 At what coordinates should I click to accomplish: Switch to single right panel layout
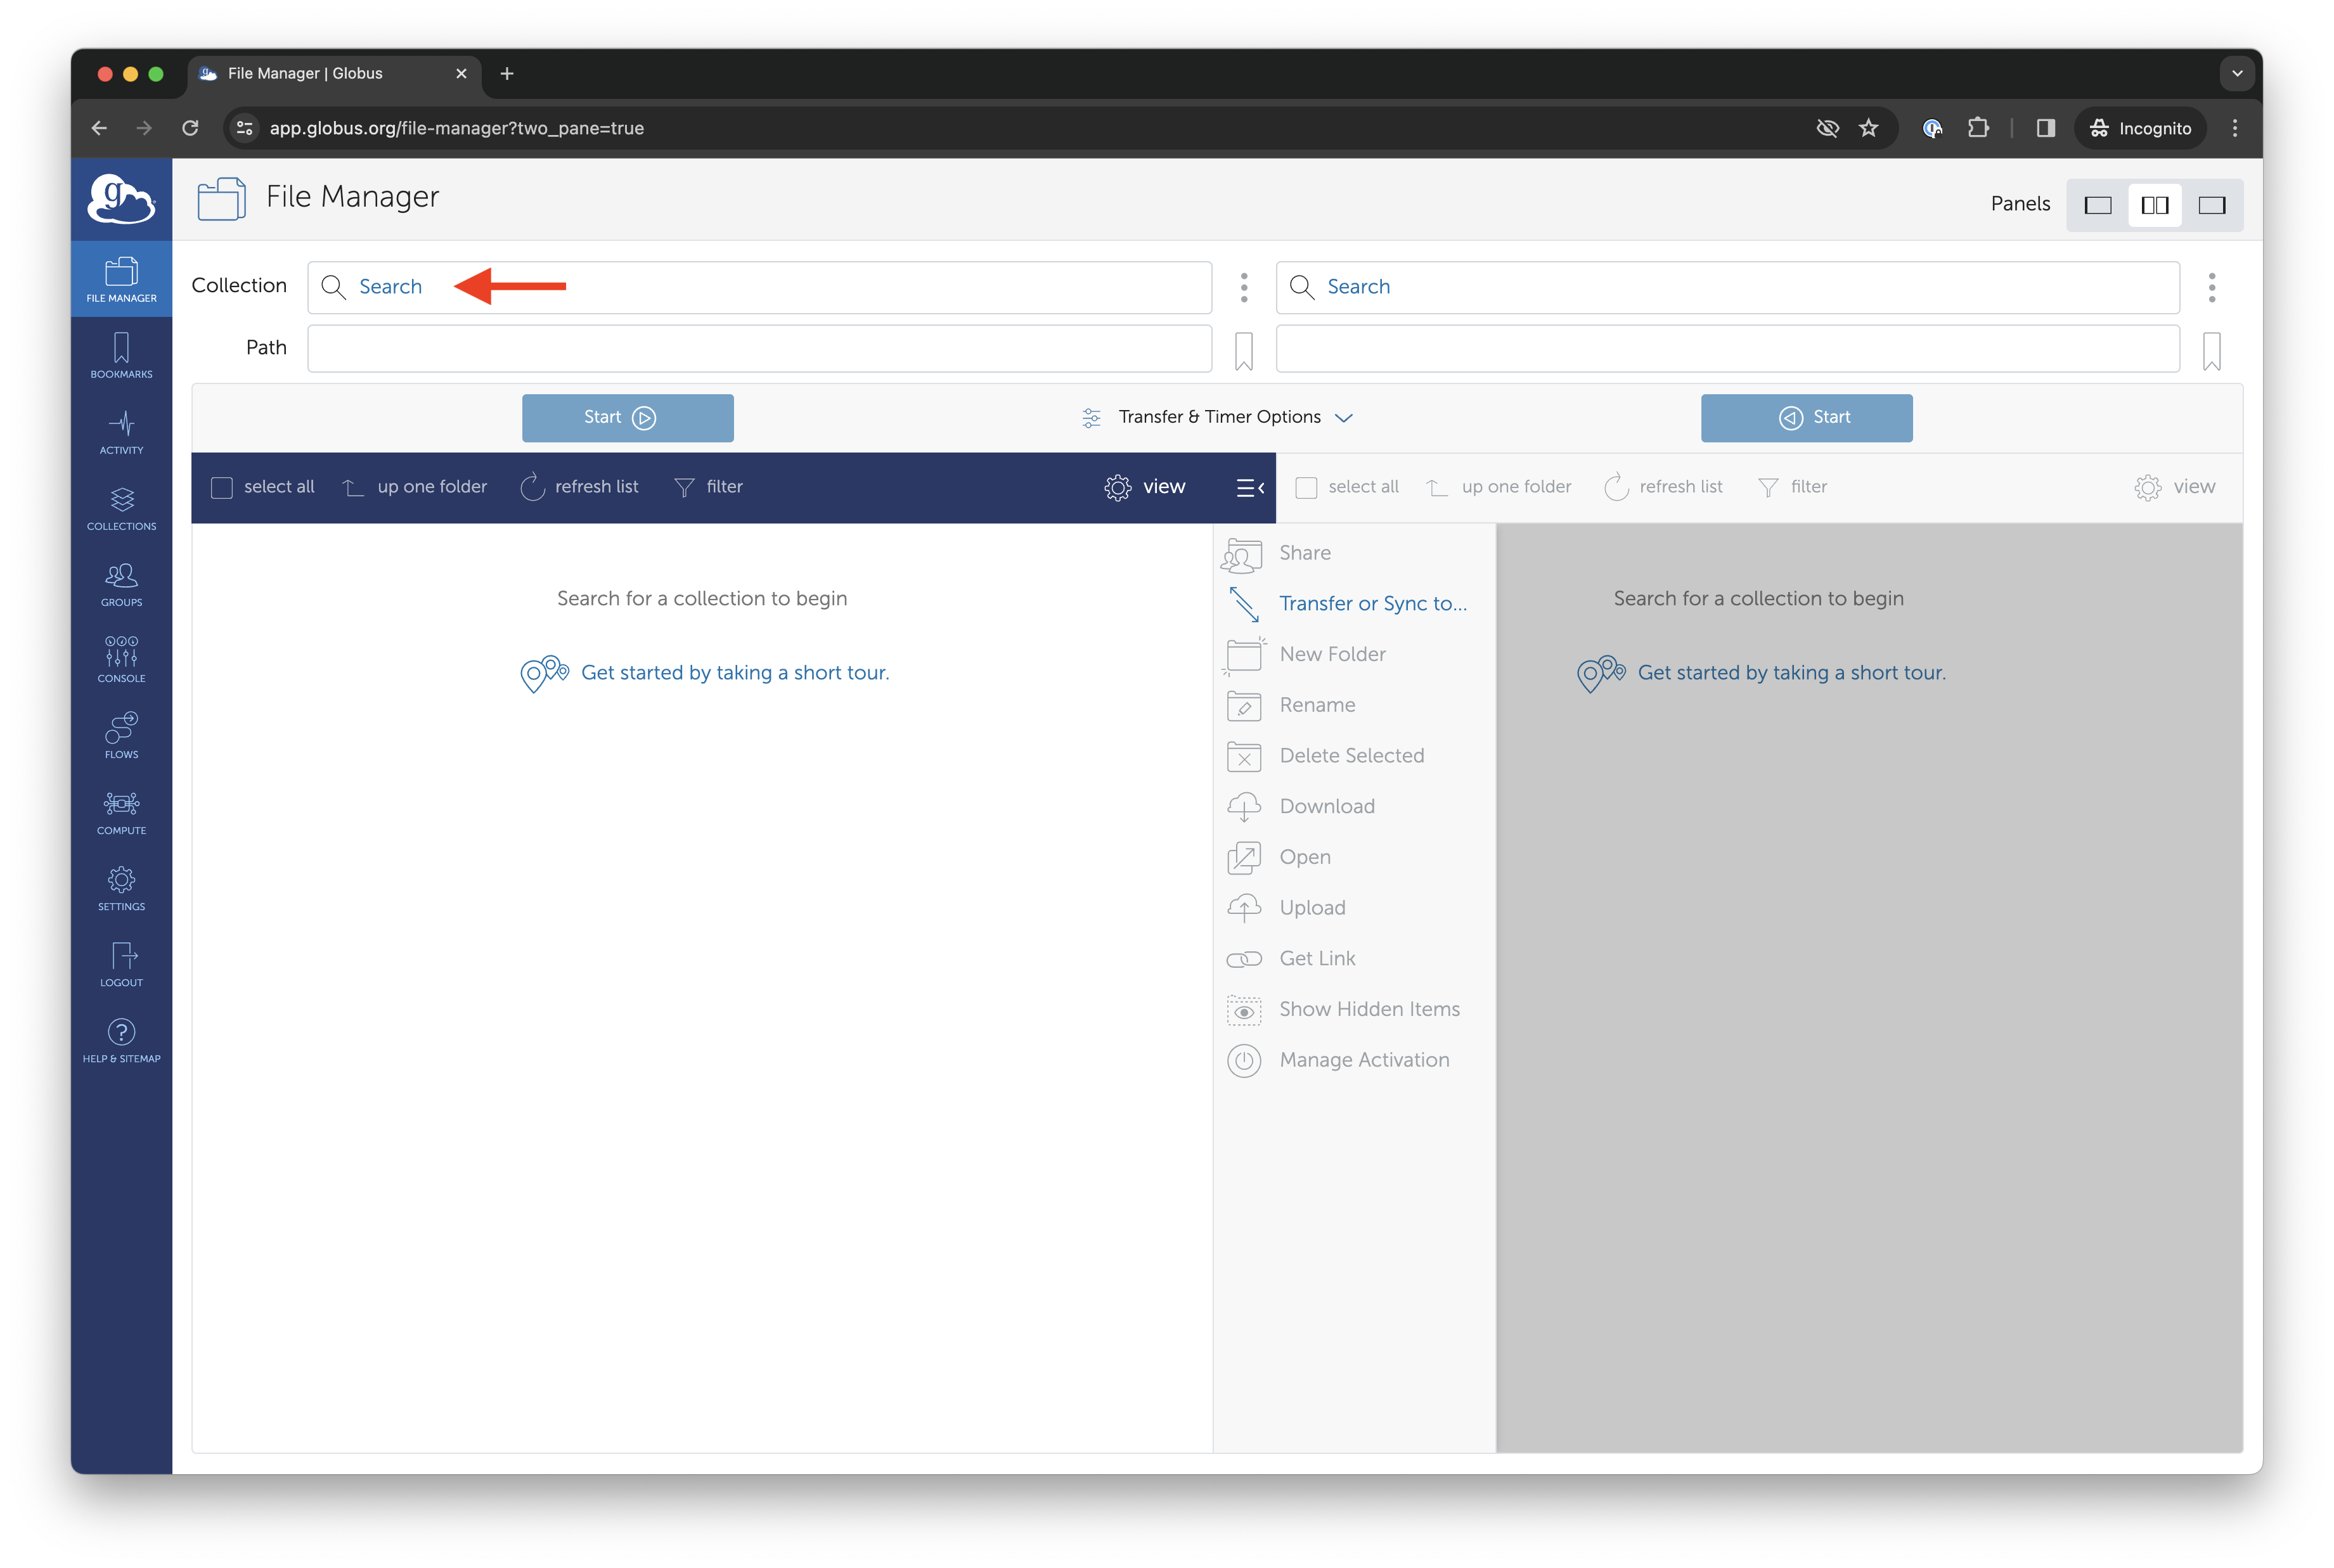(2211, 205)
